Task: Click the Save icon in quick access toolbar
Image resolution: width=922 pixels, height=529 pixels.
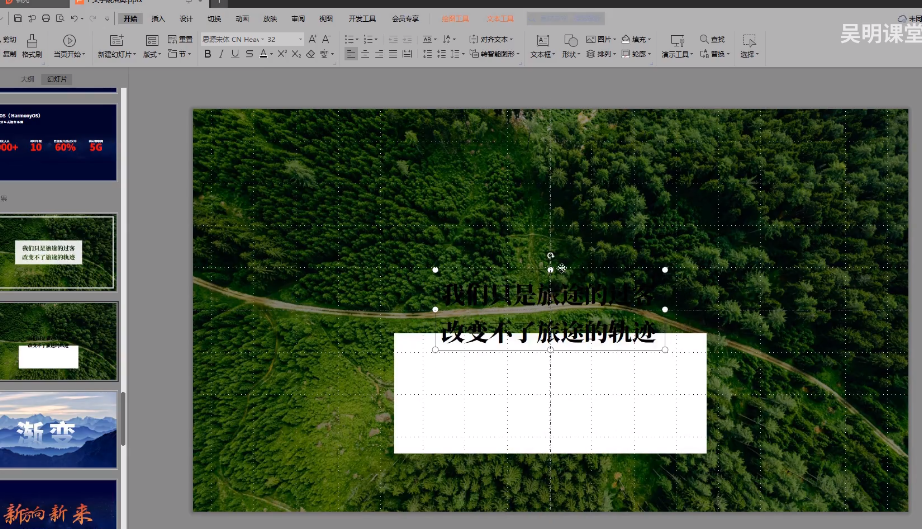Action: click(x=18, y=19)
